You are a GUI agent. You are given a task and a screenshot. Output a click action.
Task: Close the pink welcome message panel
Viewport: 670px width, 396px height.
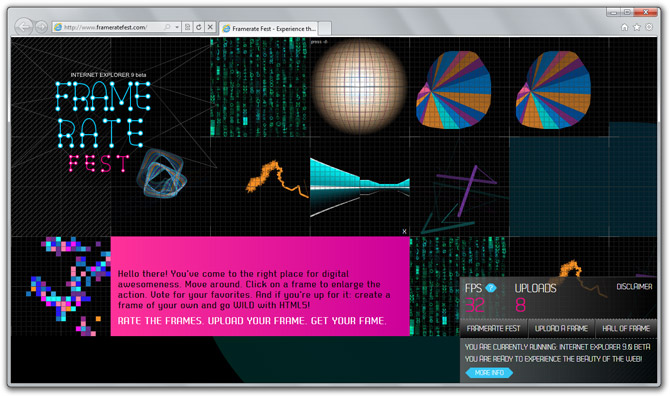click(x=404, y=232)
